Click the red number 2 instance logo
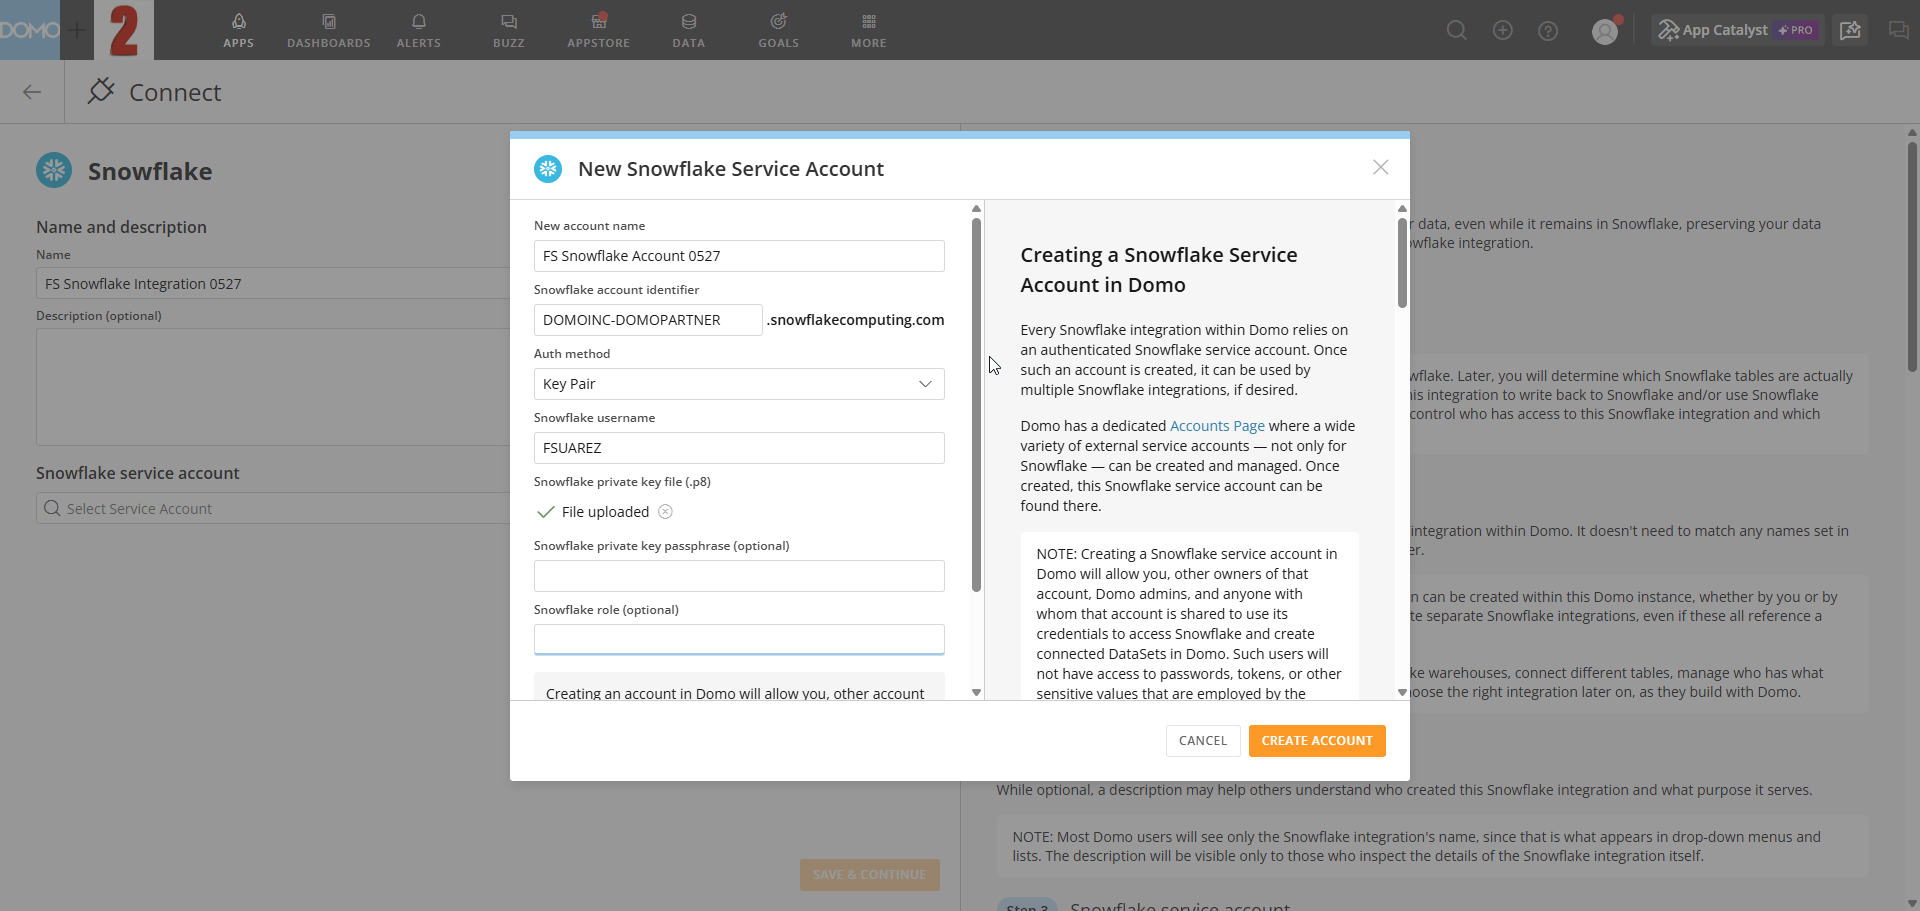Screen dimensions: 1920x911 coord(124,30)
